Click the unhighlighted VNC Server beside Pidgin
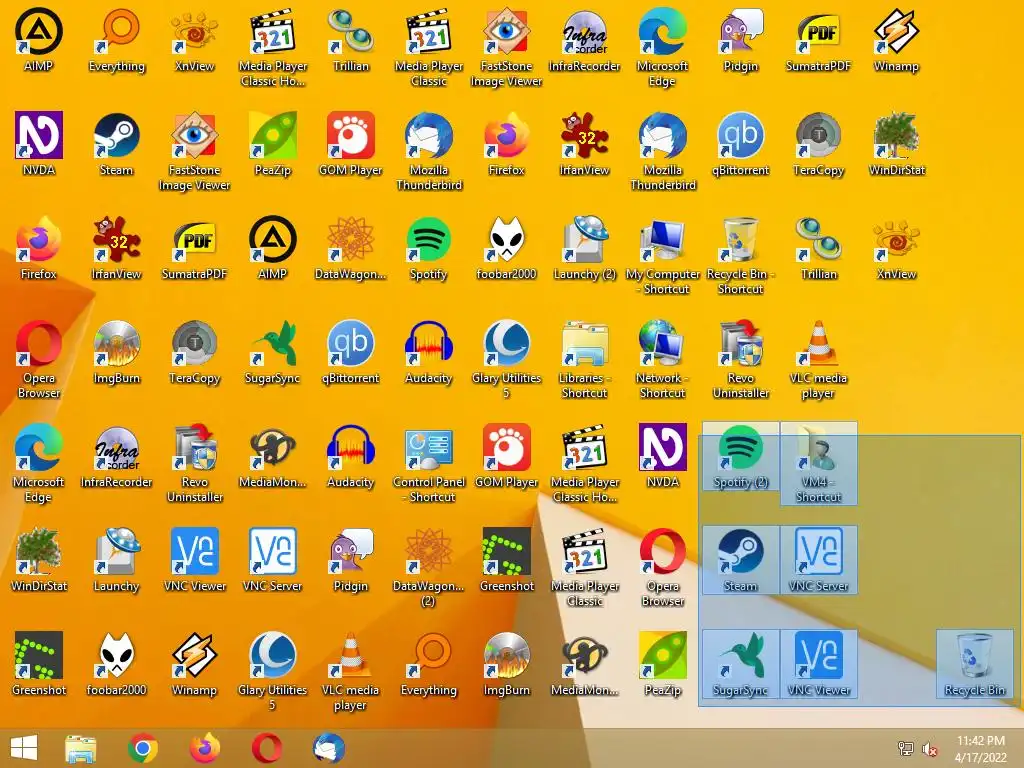Viewport: 1024px width, 768px height. point(272,561)
